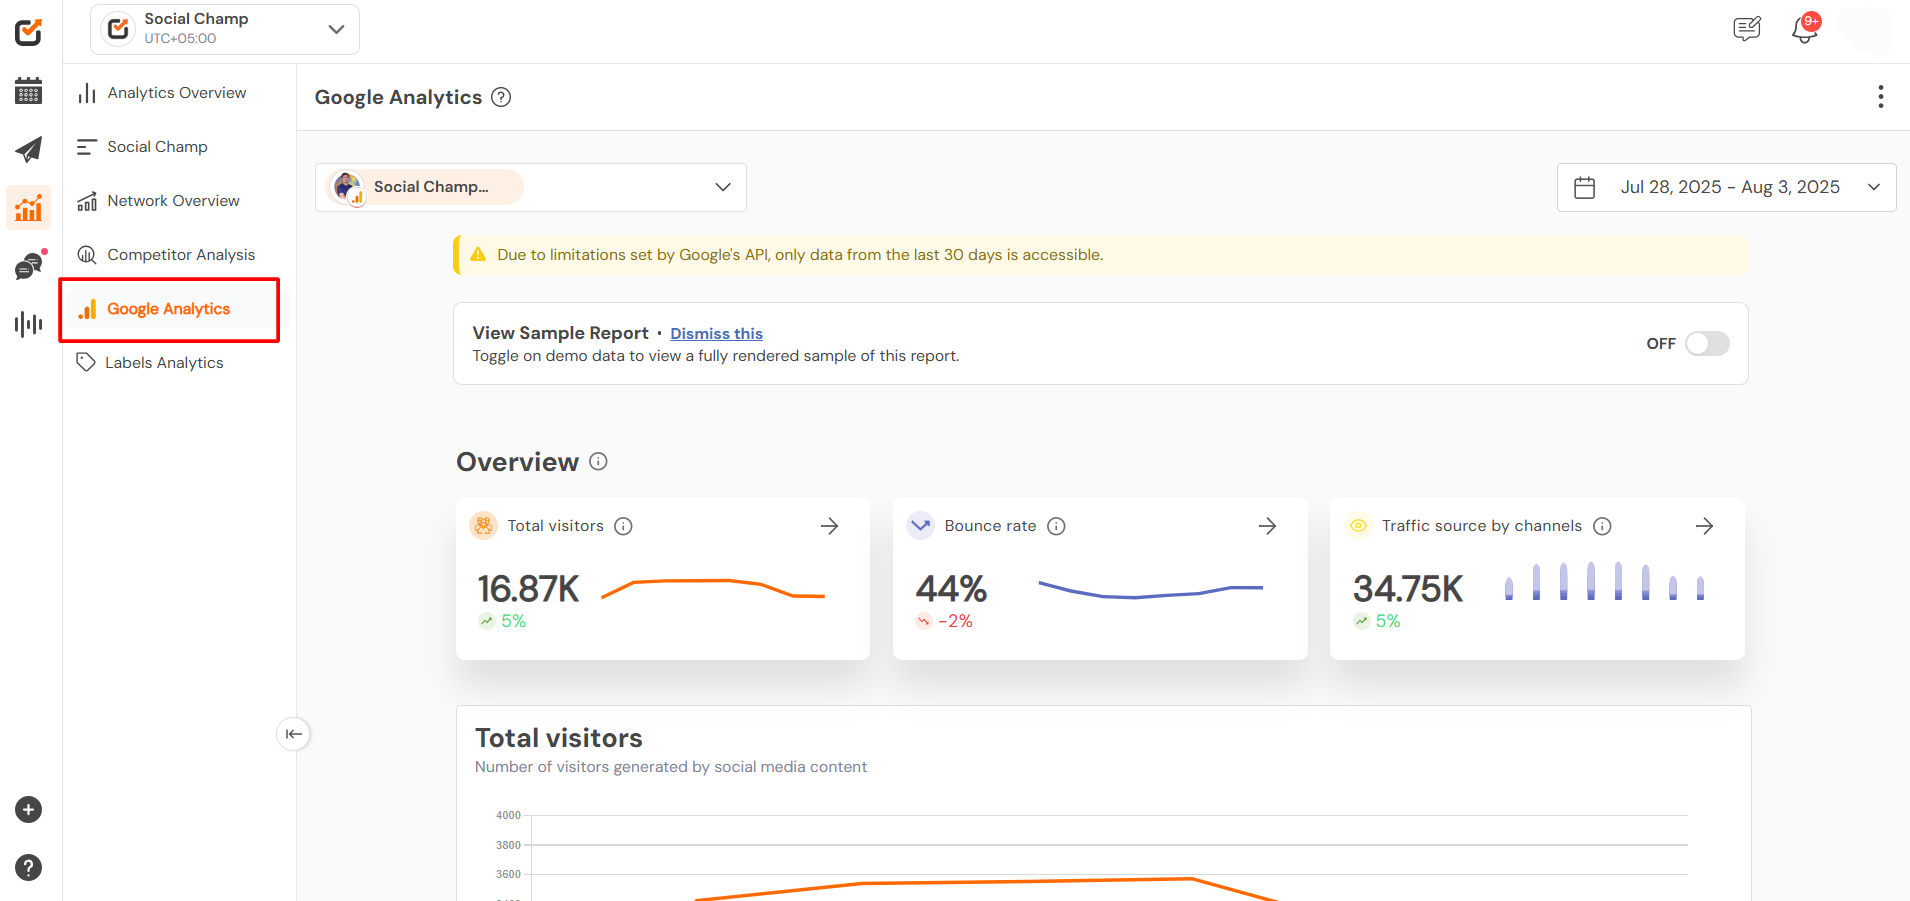Image resolution: width=1910 pixels, height=901 pixels.
Task: Click the help icon beside Google Analytics title
Action: [x=501, y=97]
